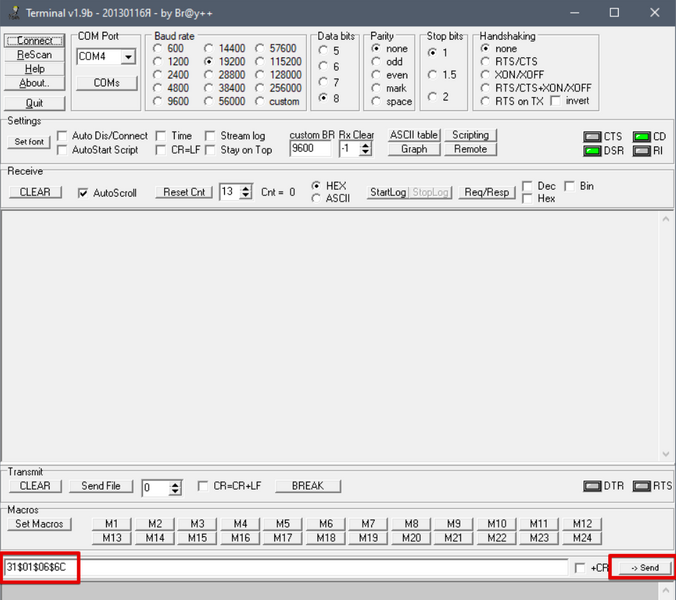Open the ASCII table
Image resolution: width=676 pixels, height=600 pixels.
click(414, 135)
